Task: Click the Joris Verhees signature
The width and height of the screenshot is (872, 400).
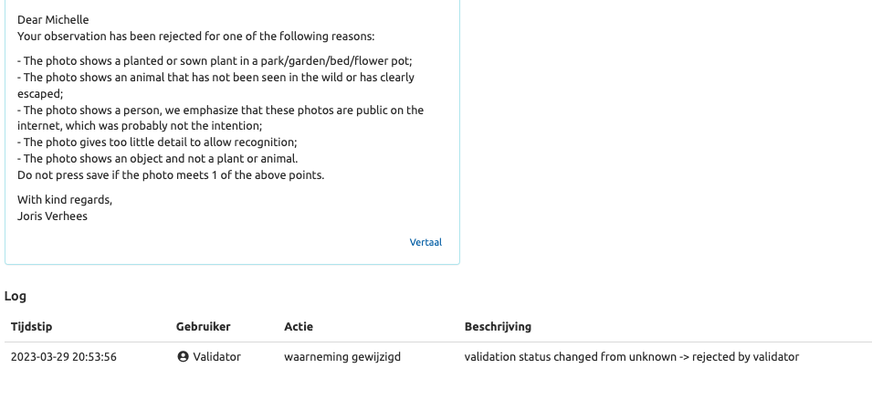Action: 52,216
